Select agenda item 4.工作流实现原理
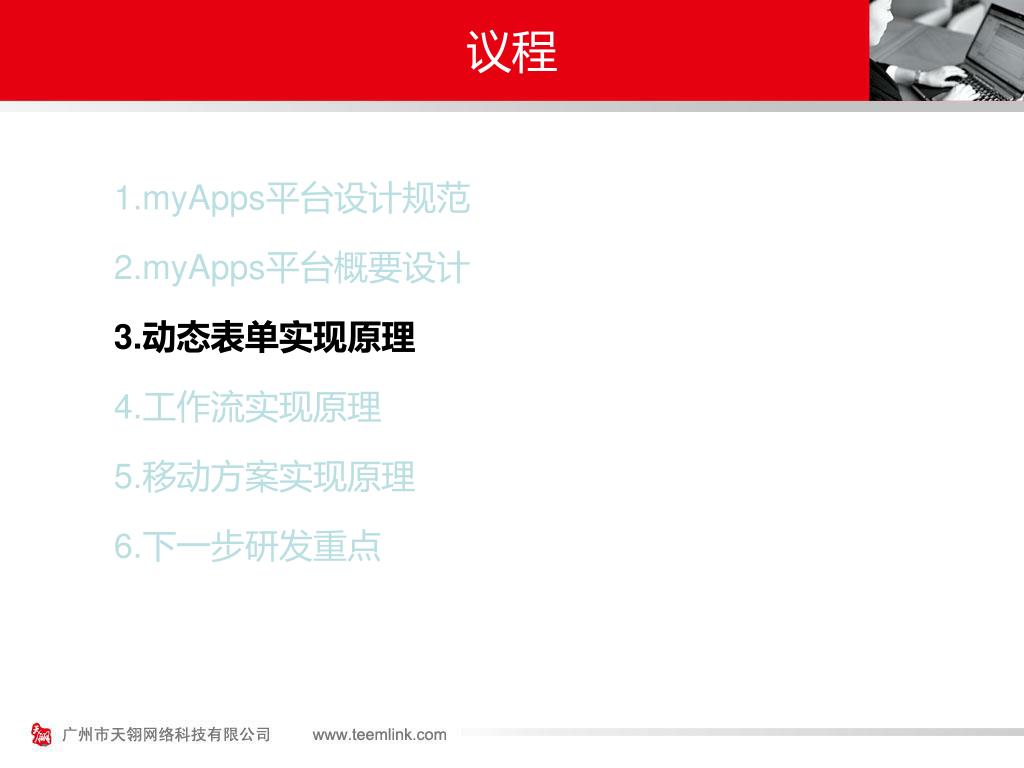The height and width of the screenshot is (768, 1024). pos(248,407)
